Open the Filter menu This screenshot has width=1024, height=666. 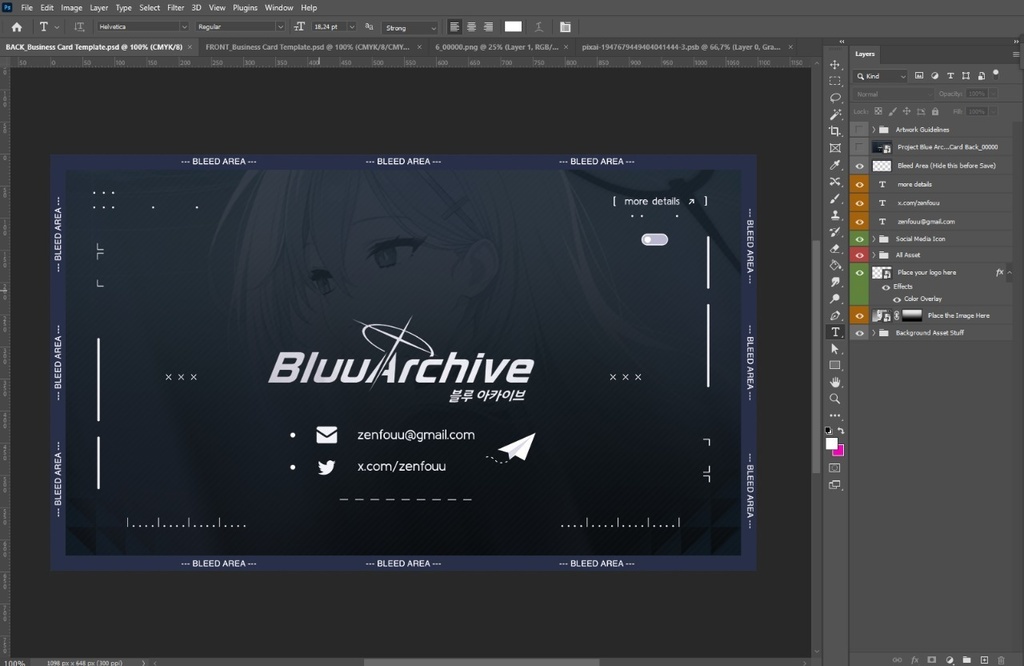pyautogui.click(x=176, y=7)
